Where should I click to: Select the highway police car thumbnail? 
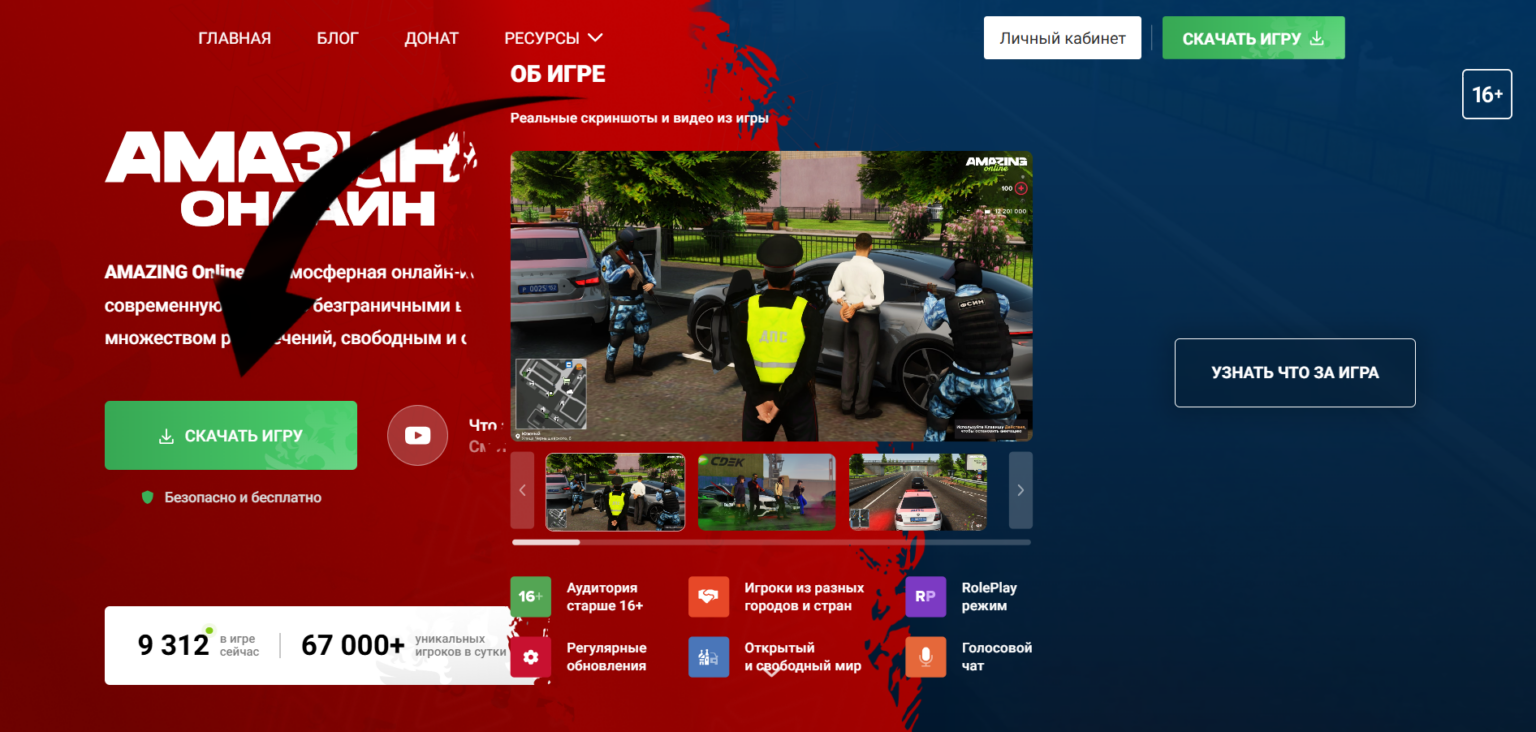tap(918, 491)
